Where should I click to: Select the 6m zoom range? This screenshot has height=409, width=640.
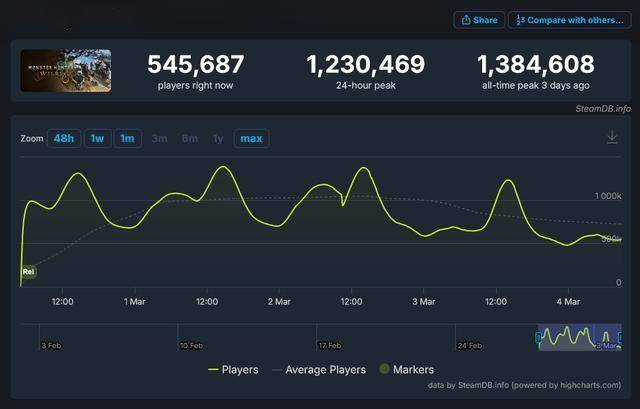(x=190, y=138)
